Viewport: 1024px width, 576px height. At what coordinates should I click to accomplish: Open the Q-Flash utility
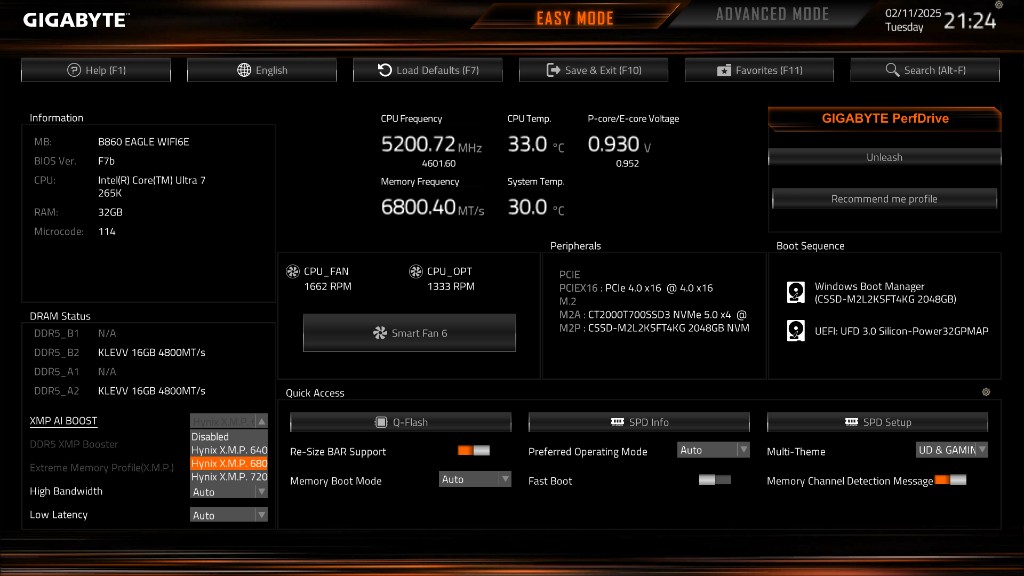click(401, 422)
